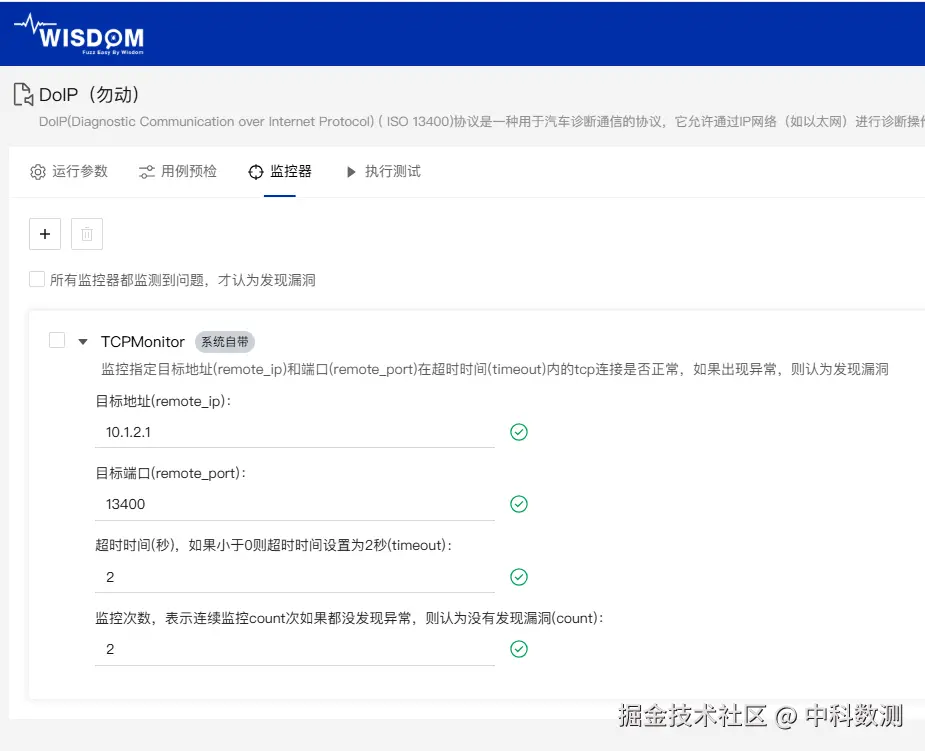Click the 目标端口(remote_port) label
The image size is (925, 751).
pyautogui.click(x=170, y=473)
